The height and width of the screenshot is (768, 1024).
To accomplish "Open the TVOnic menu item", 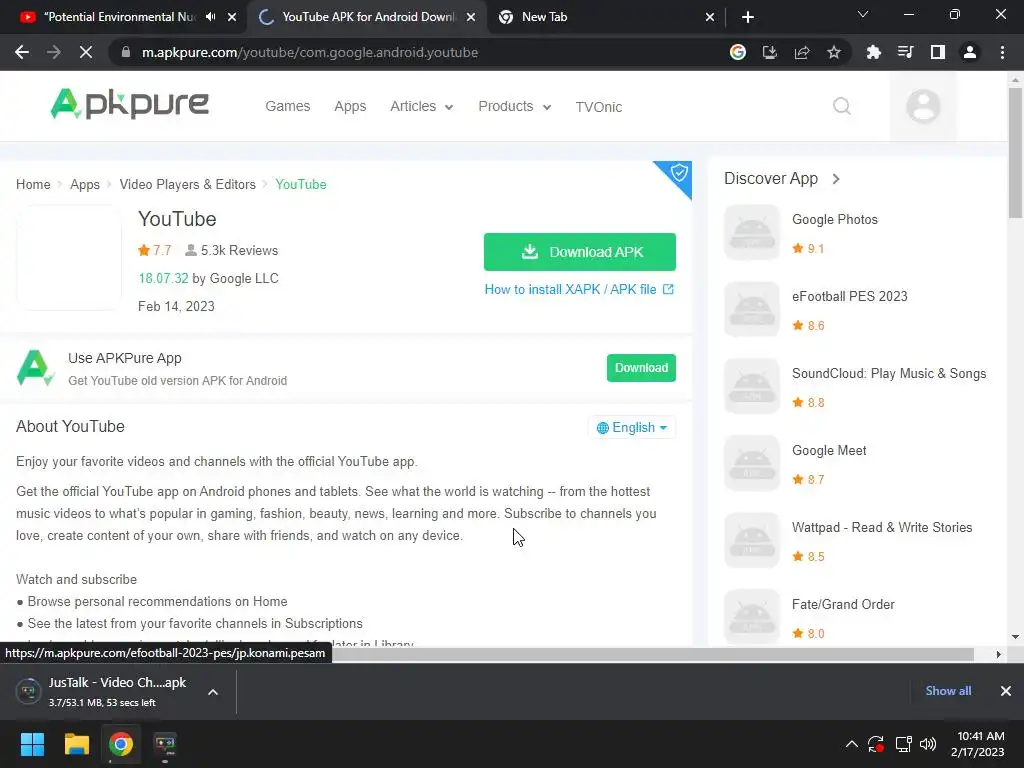I will coord(598,107).
